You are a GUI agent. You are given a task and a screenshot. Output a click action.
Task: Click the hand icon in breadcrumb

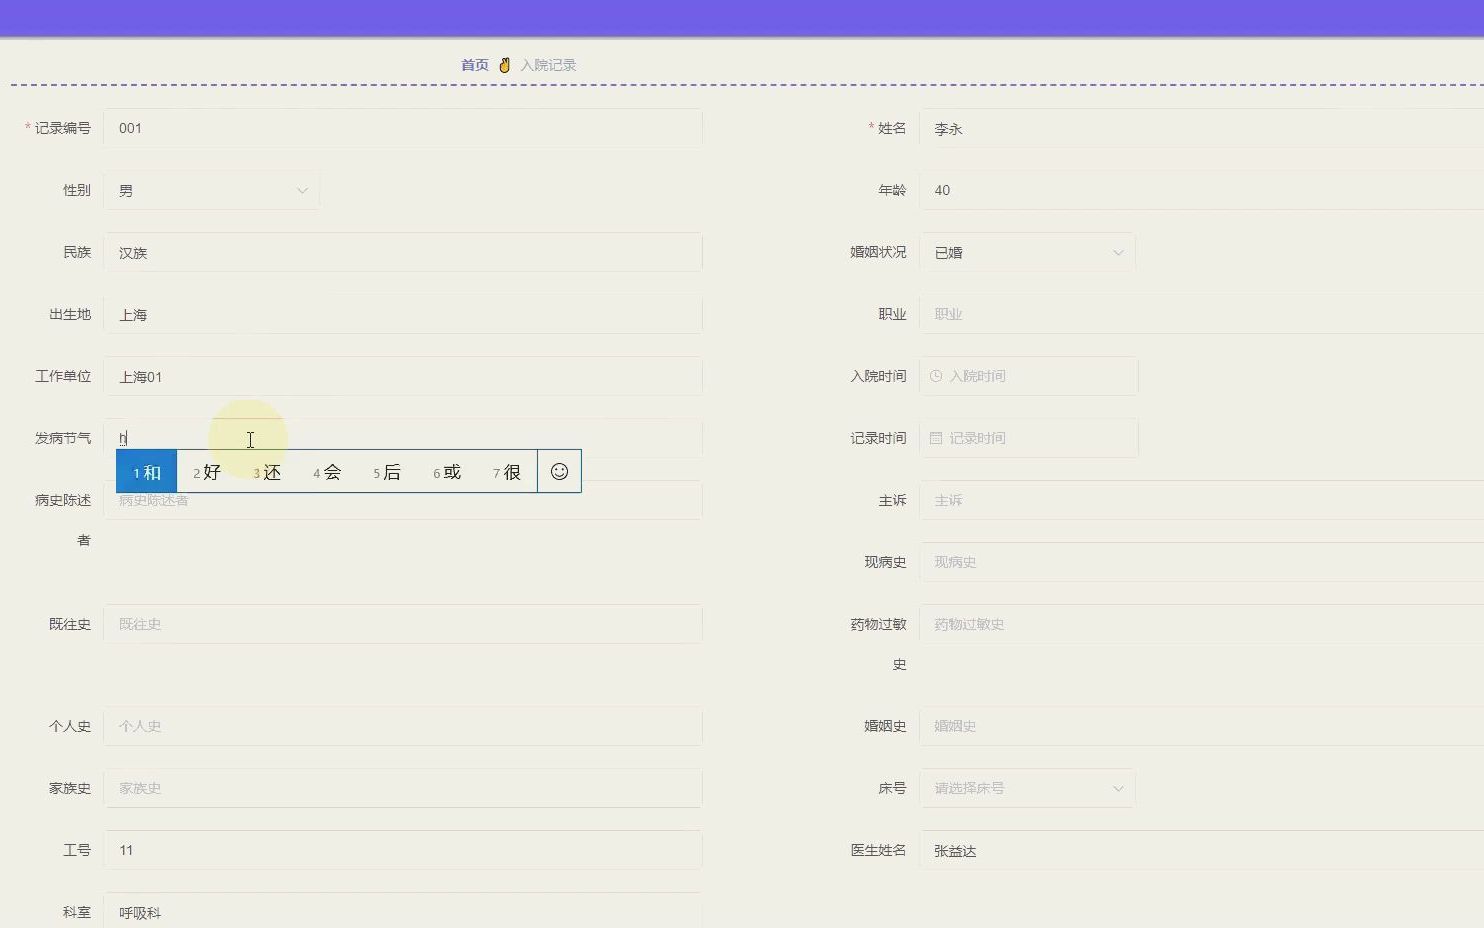[505, 65]
